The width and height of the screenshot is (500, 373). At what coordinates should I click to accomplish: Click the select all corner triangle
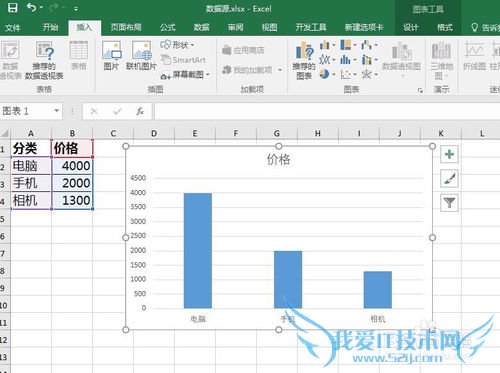pyautogui.click(x=5, y=134)
